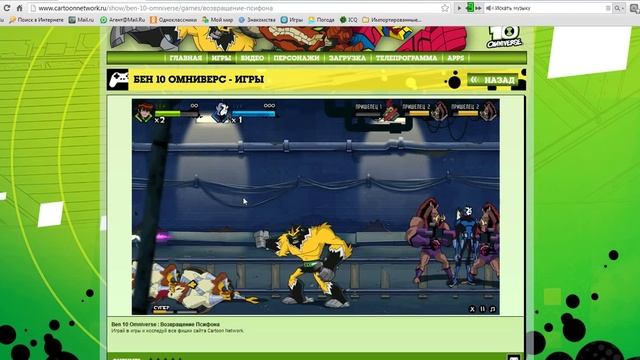Open the magnifier search dropdown
This screenshot has width=640, height=360.
(x=619, y=8)
